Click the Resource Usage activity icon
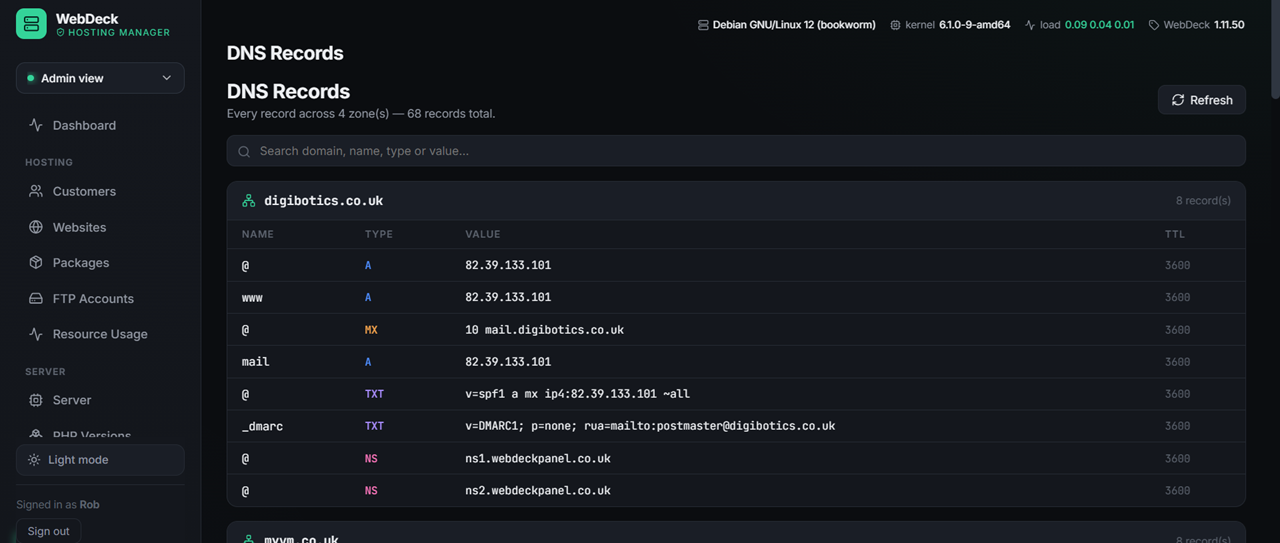Screen dimensions: 1280x543 point(36,334)
